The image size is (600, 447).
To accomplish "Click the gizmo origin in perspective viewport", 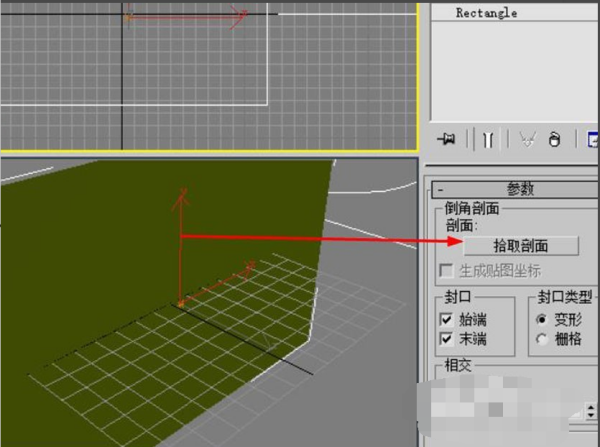I will point(180,303).
